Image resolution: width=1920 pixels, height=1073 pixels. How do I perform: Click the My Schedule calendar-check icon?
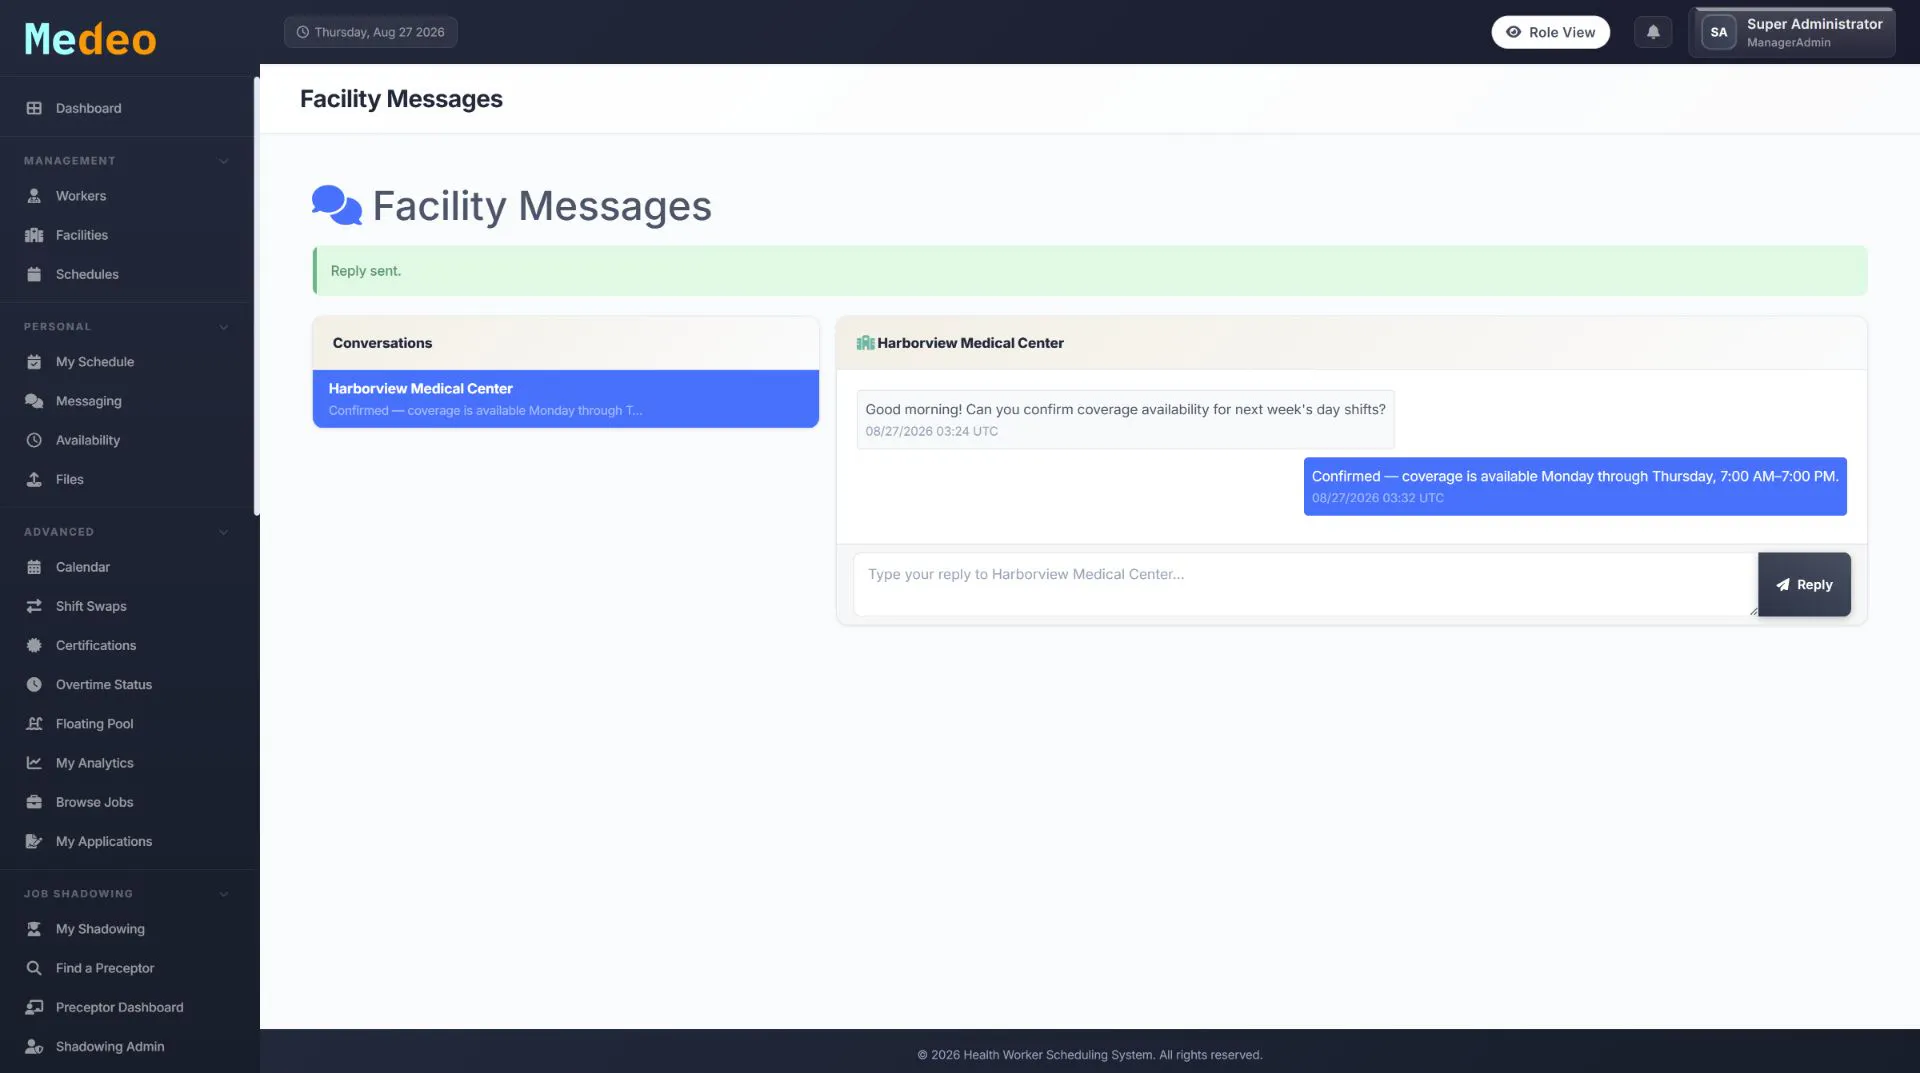34,362
